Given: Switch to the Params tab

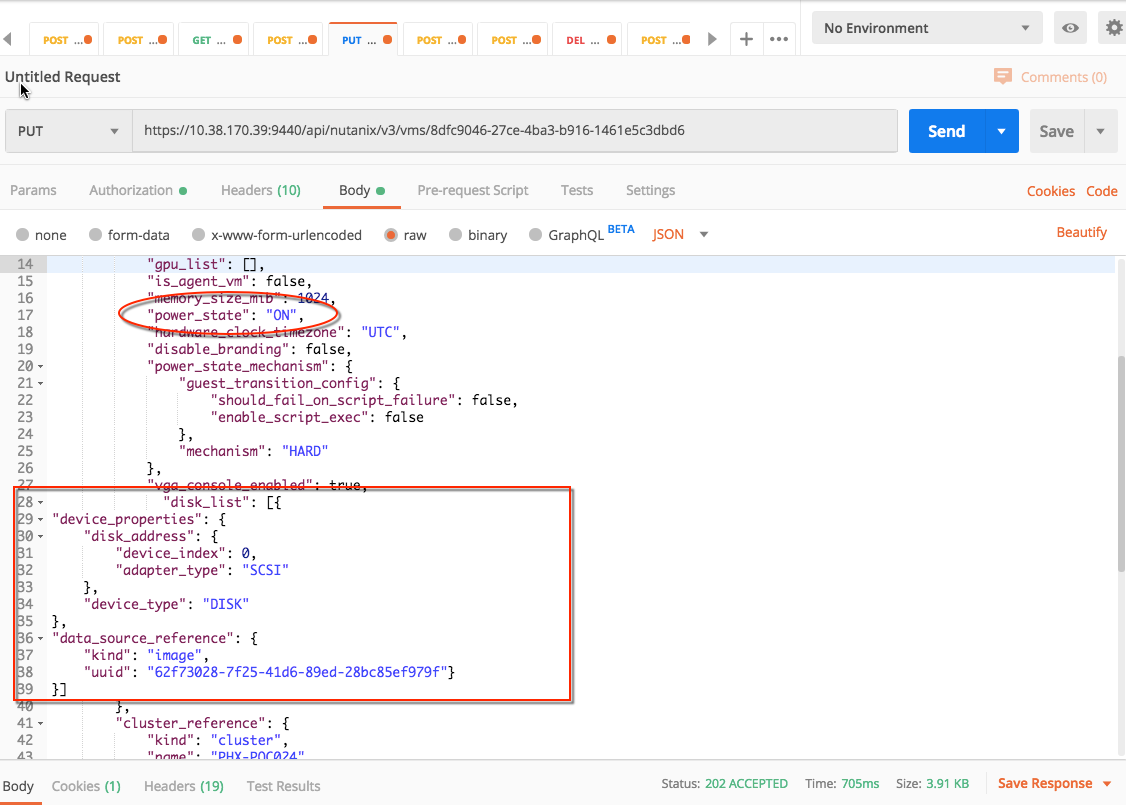Looking at the screenshot, I should tap(33, 190).
